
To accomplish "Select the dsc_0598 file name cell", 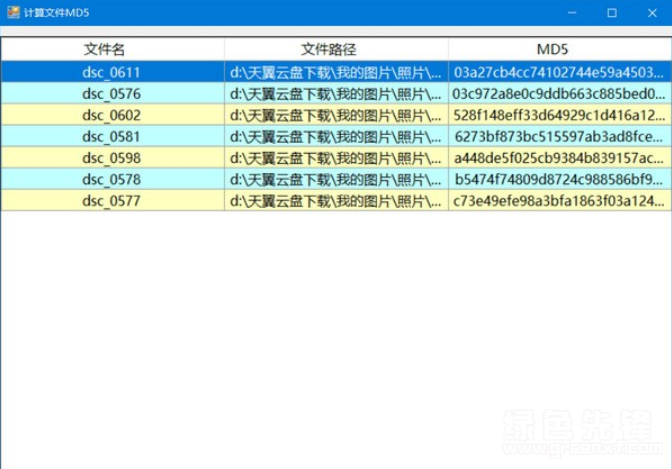I will pos(113,158).
